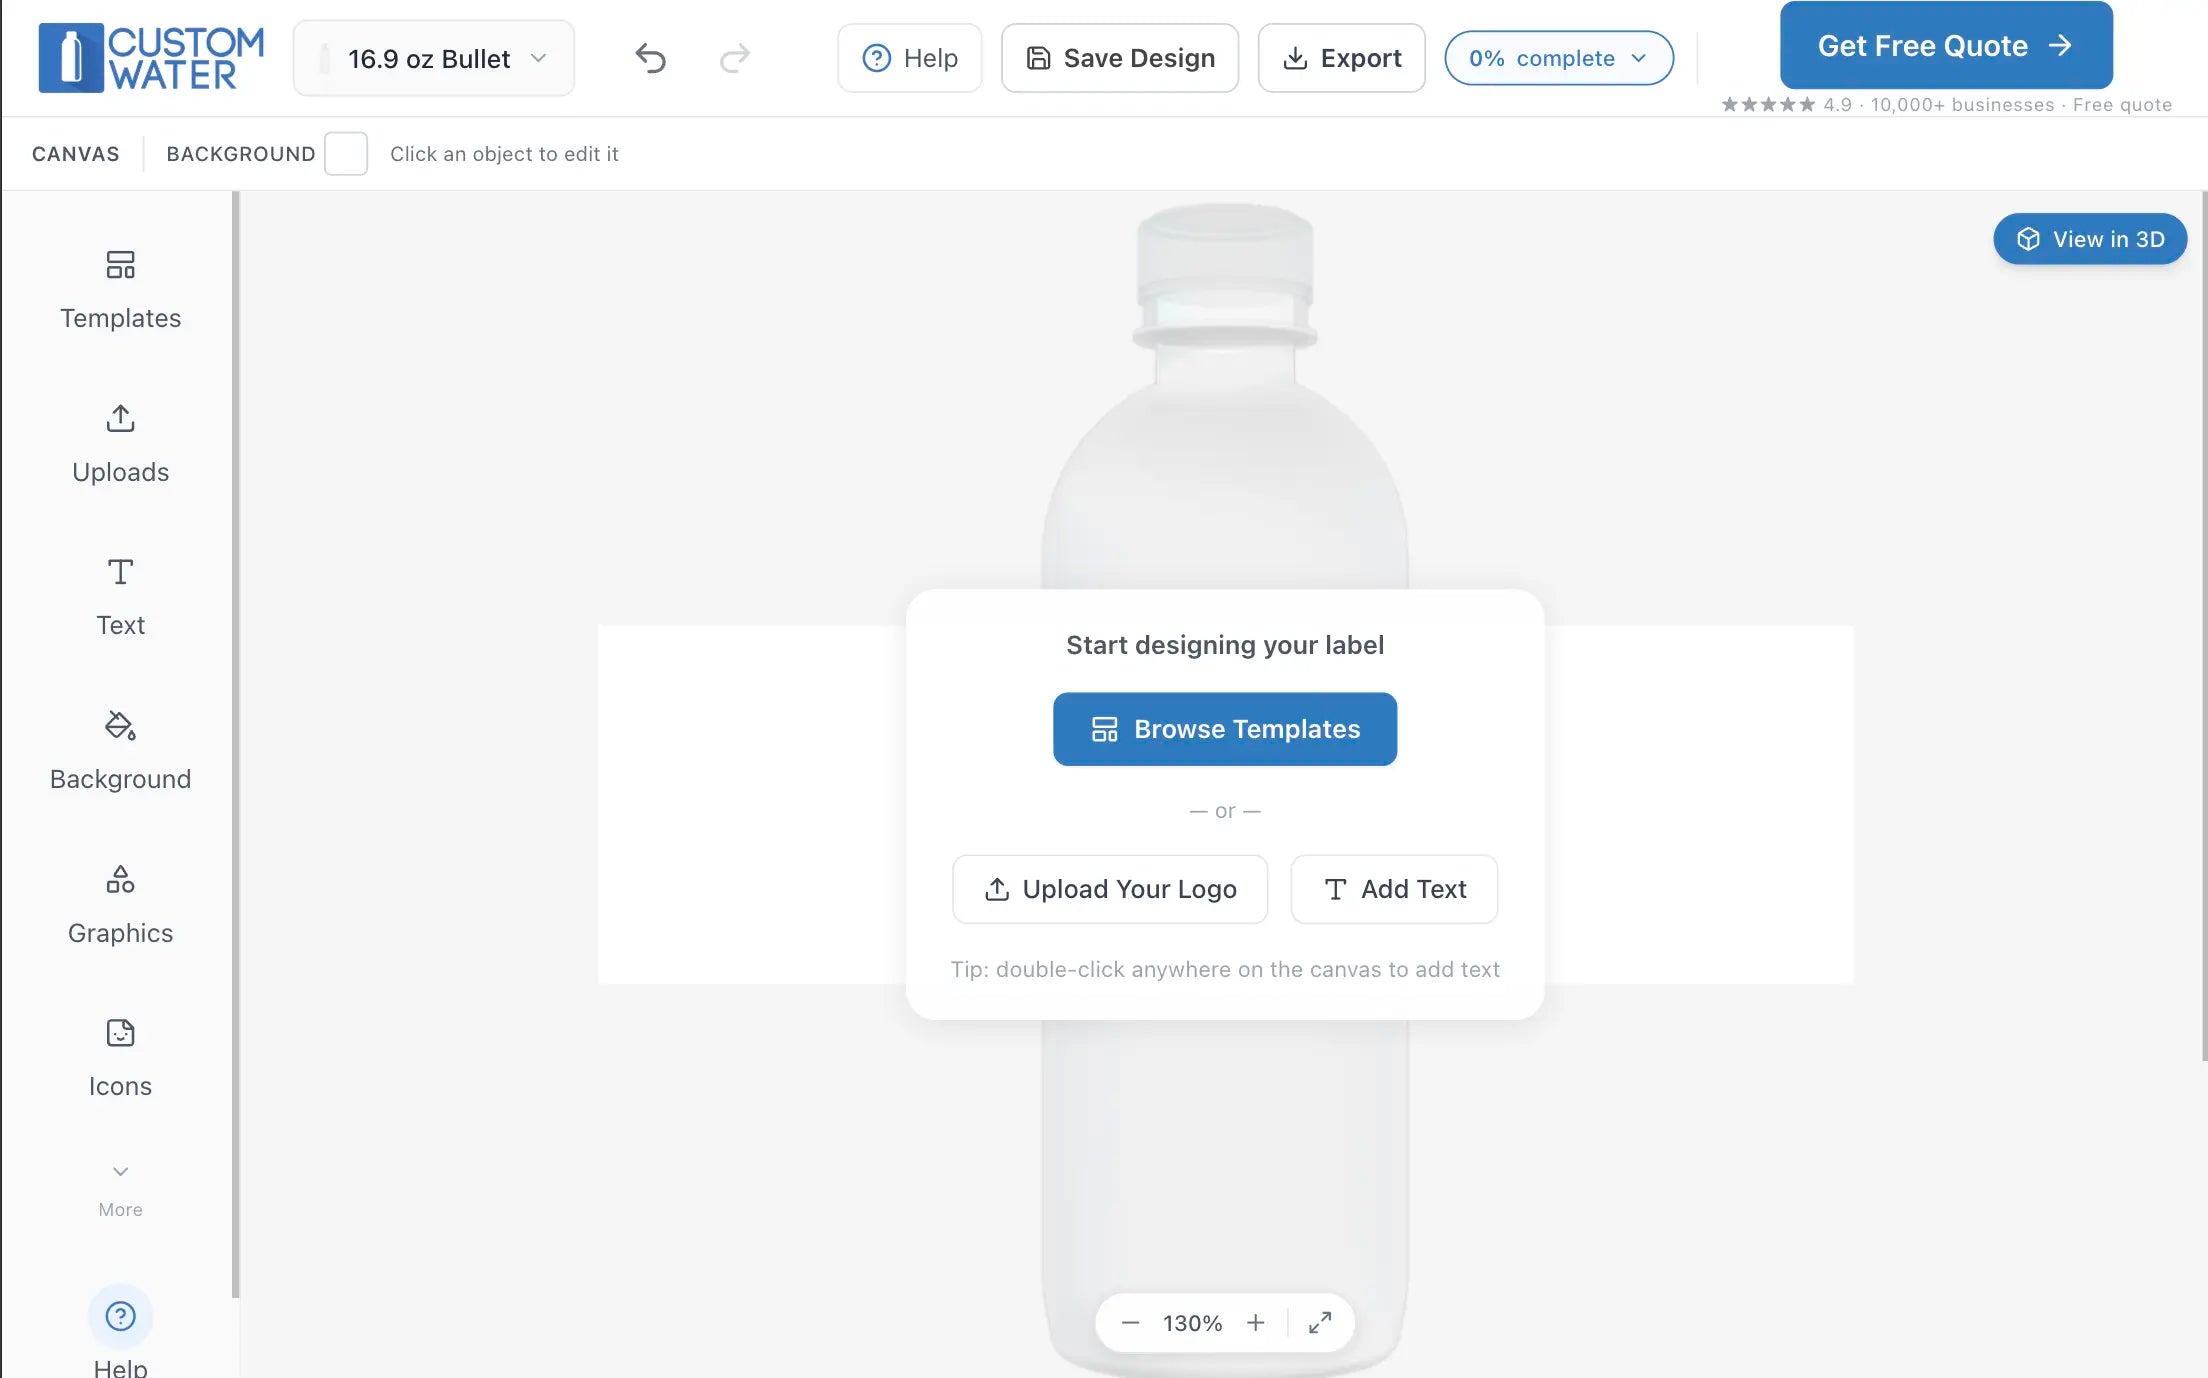Select the background color swatch
The image size is (2208, 1378).
346,153
